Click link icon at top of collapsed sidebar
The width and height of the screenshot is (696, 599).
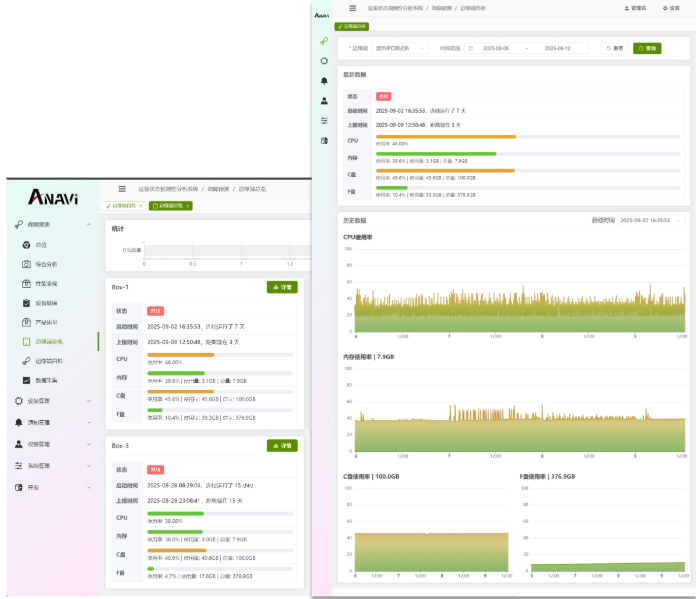point(324,41)
